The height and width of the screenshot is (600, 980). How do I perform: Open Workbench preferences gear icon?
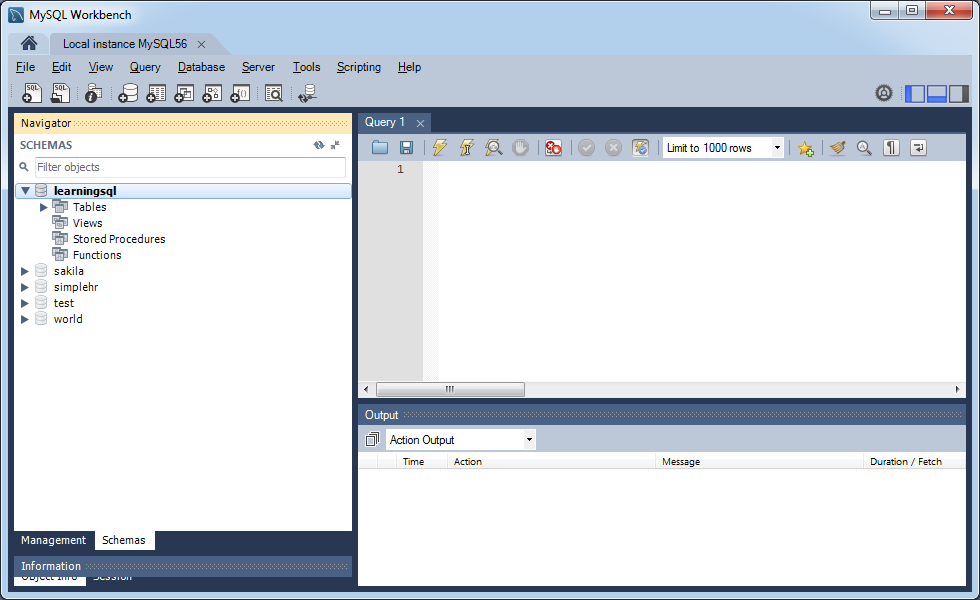884,93
